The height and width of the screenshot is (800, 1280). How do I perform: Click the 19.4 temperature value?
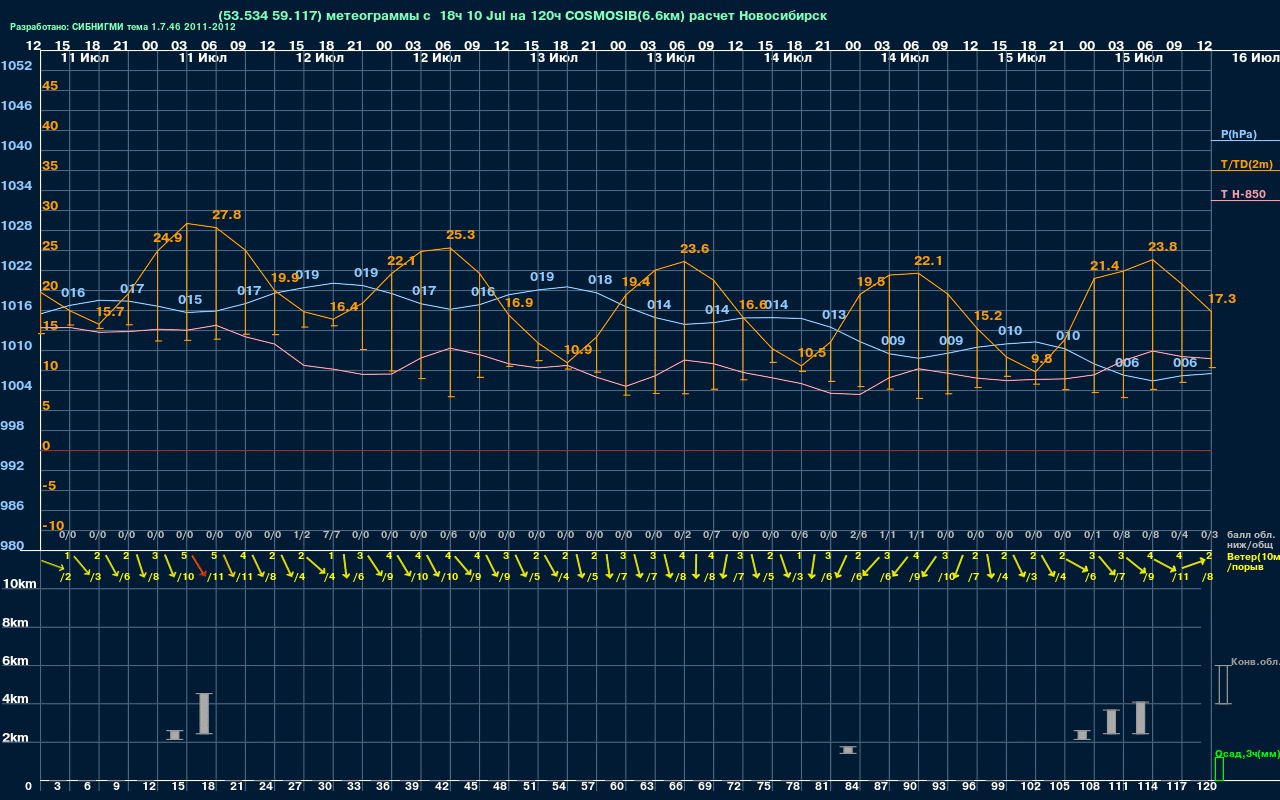(636, 282)
